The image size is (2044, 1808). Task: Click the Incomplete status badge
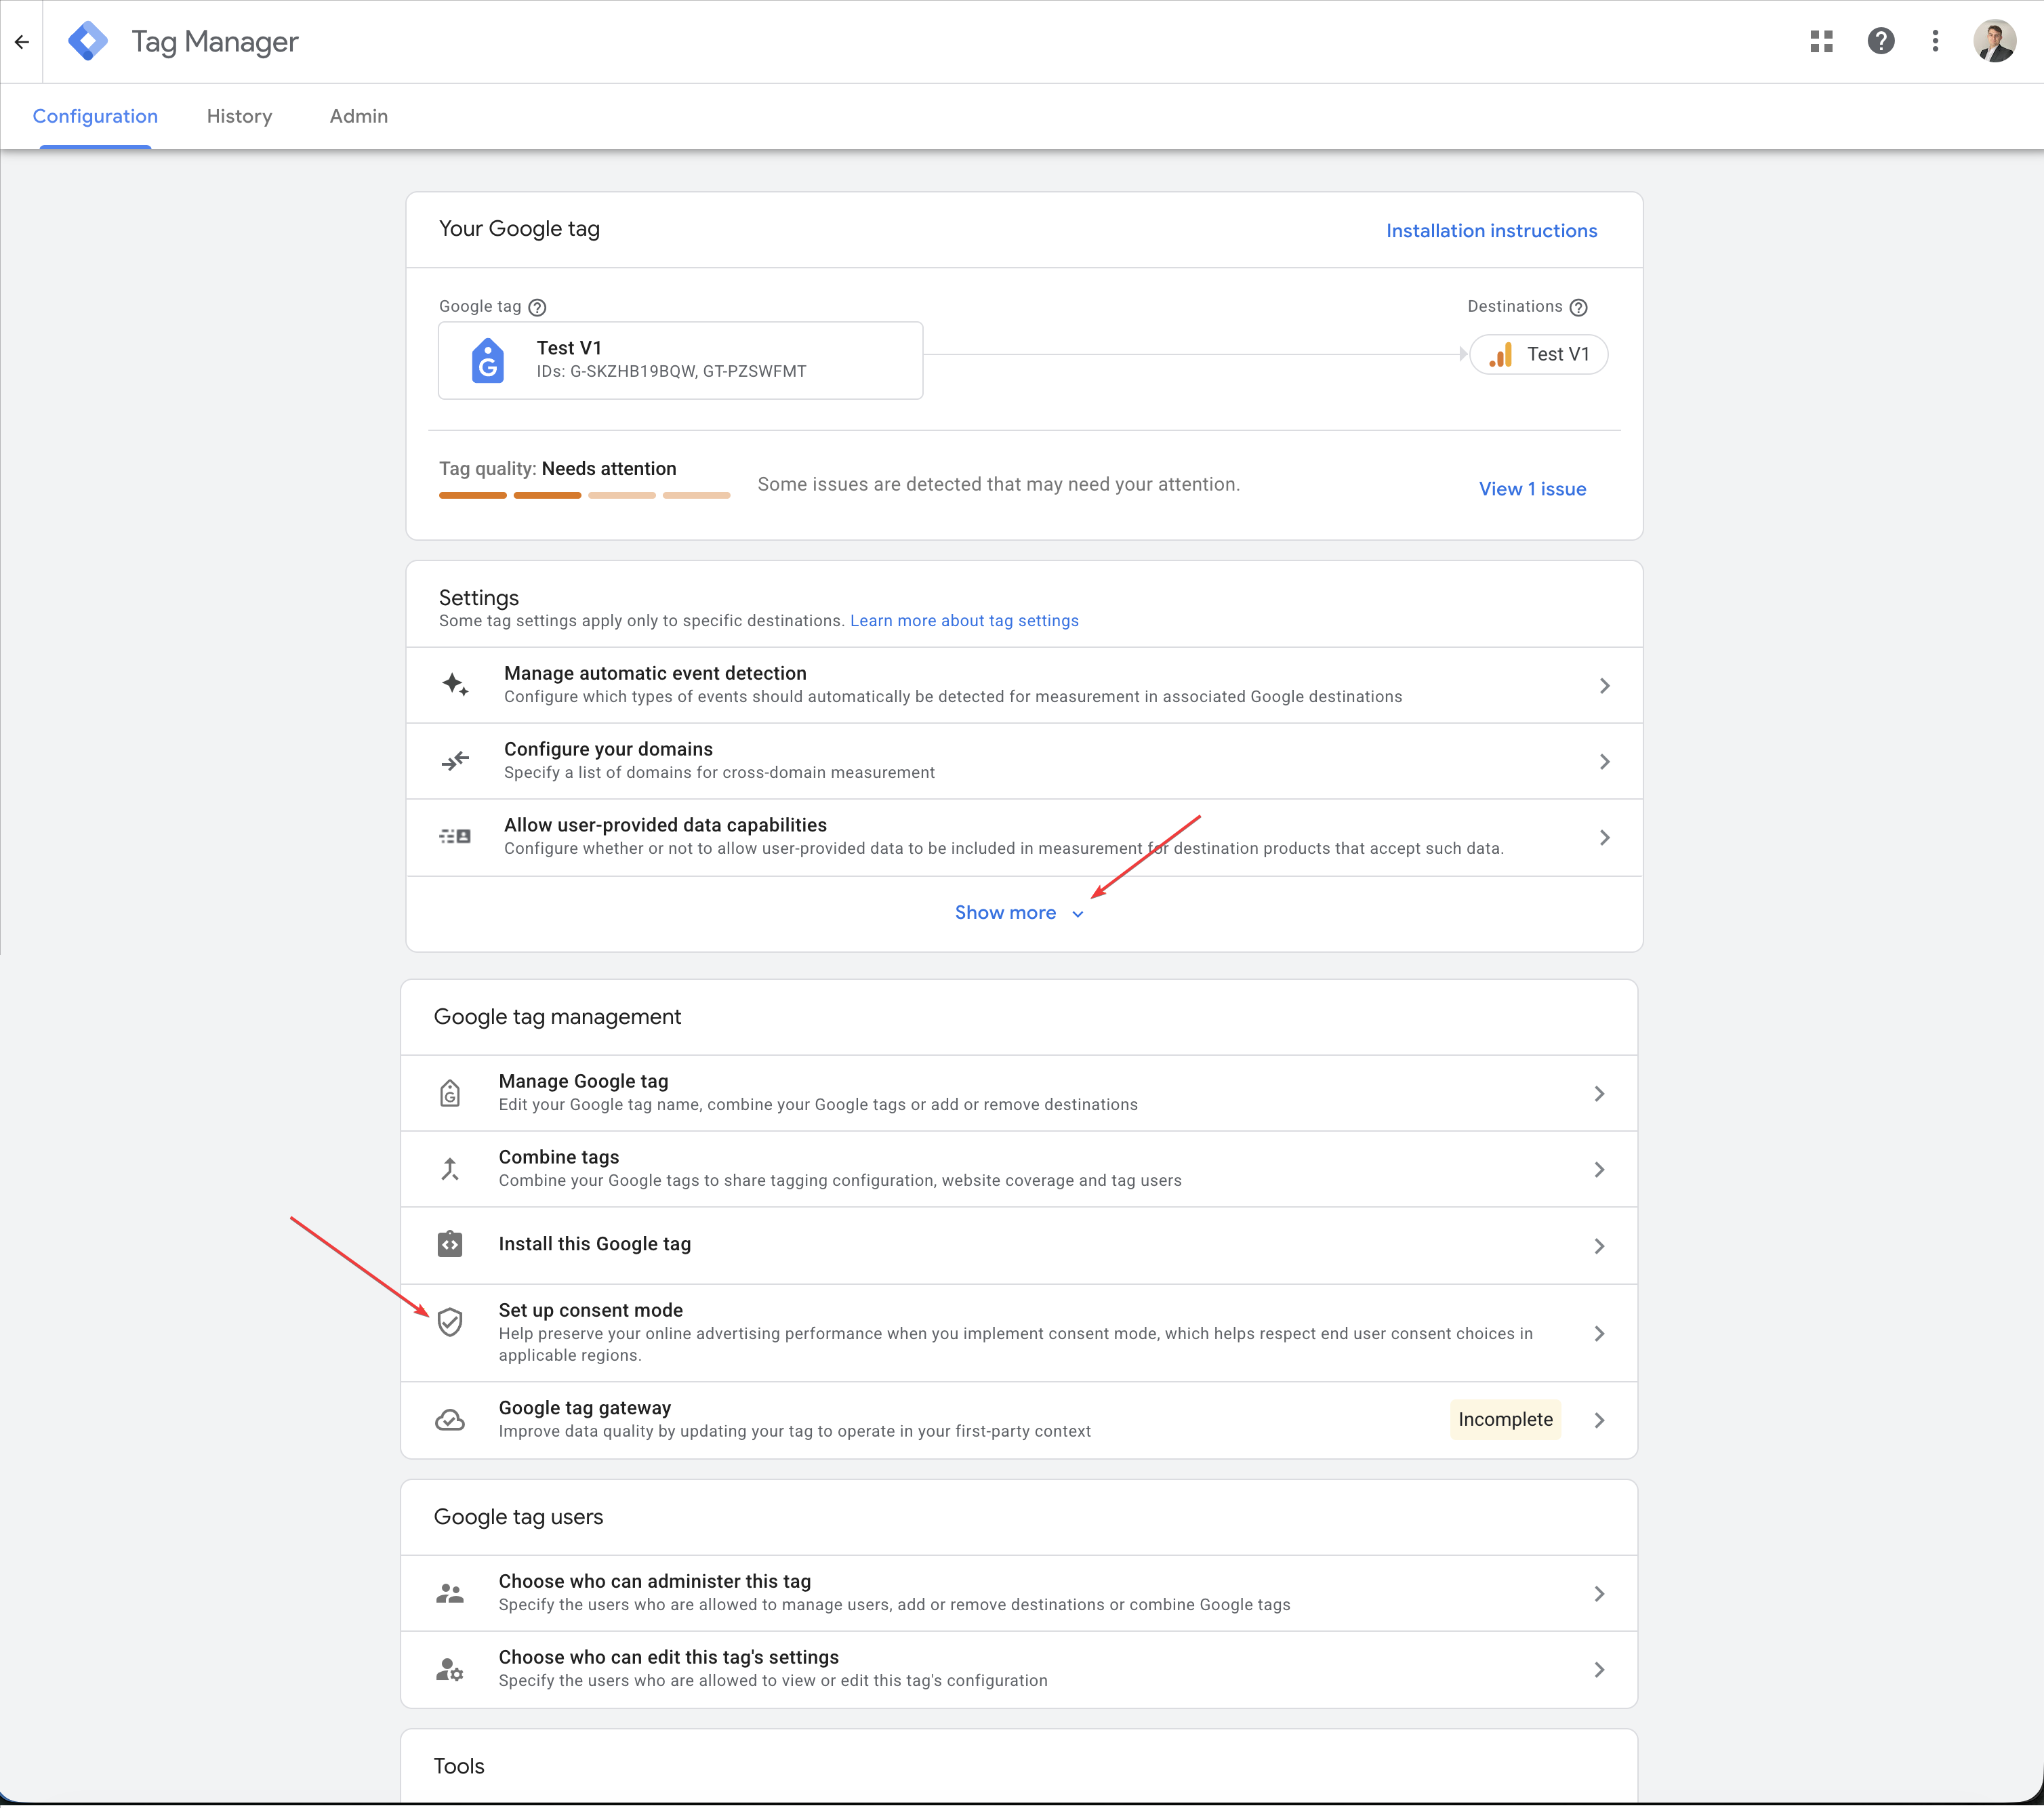[x=1505, y=1420]
